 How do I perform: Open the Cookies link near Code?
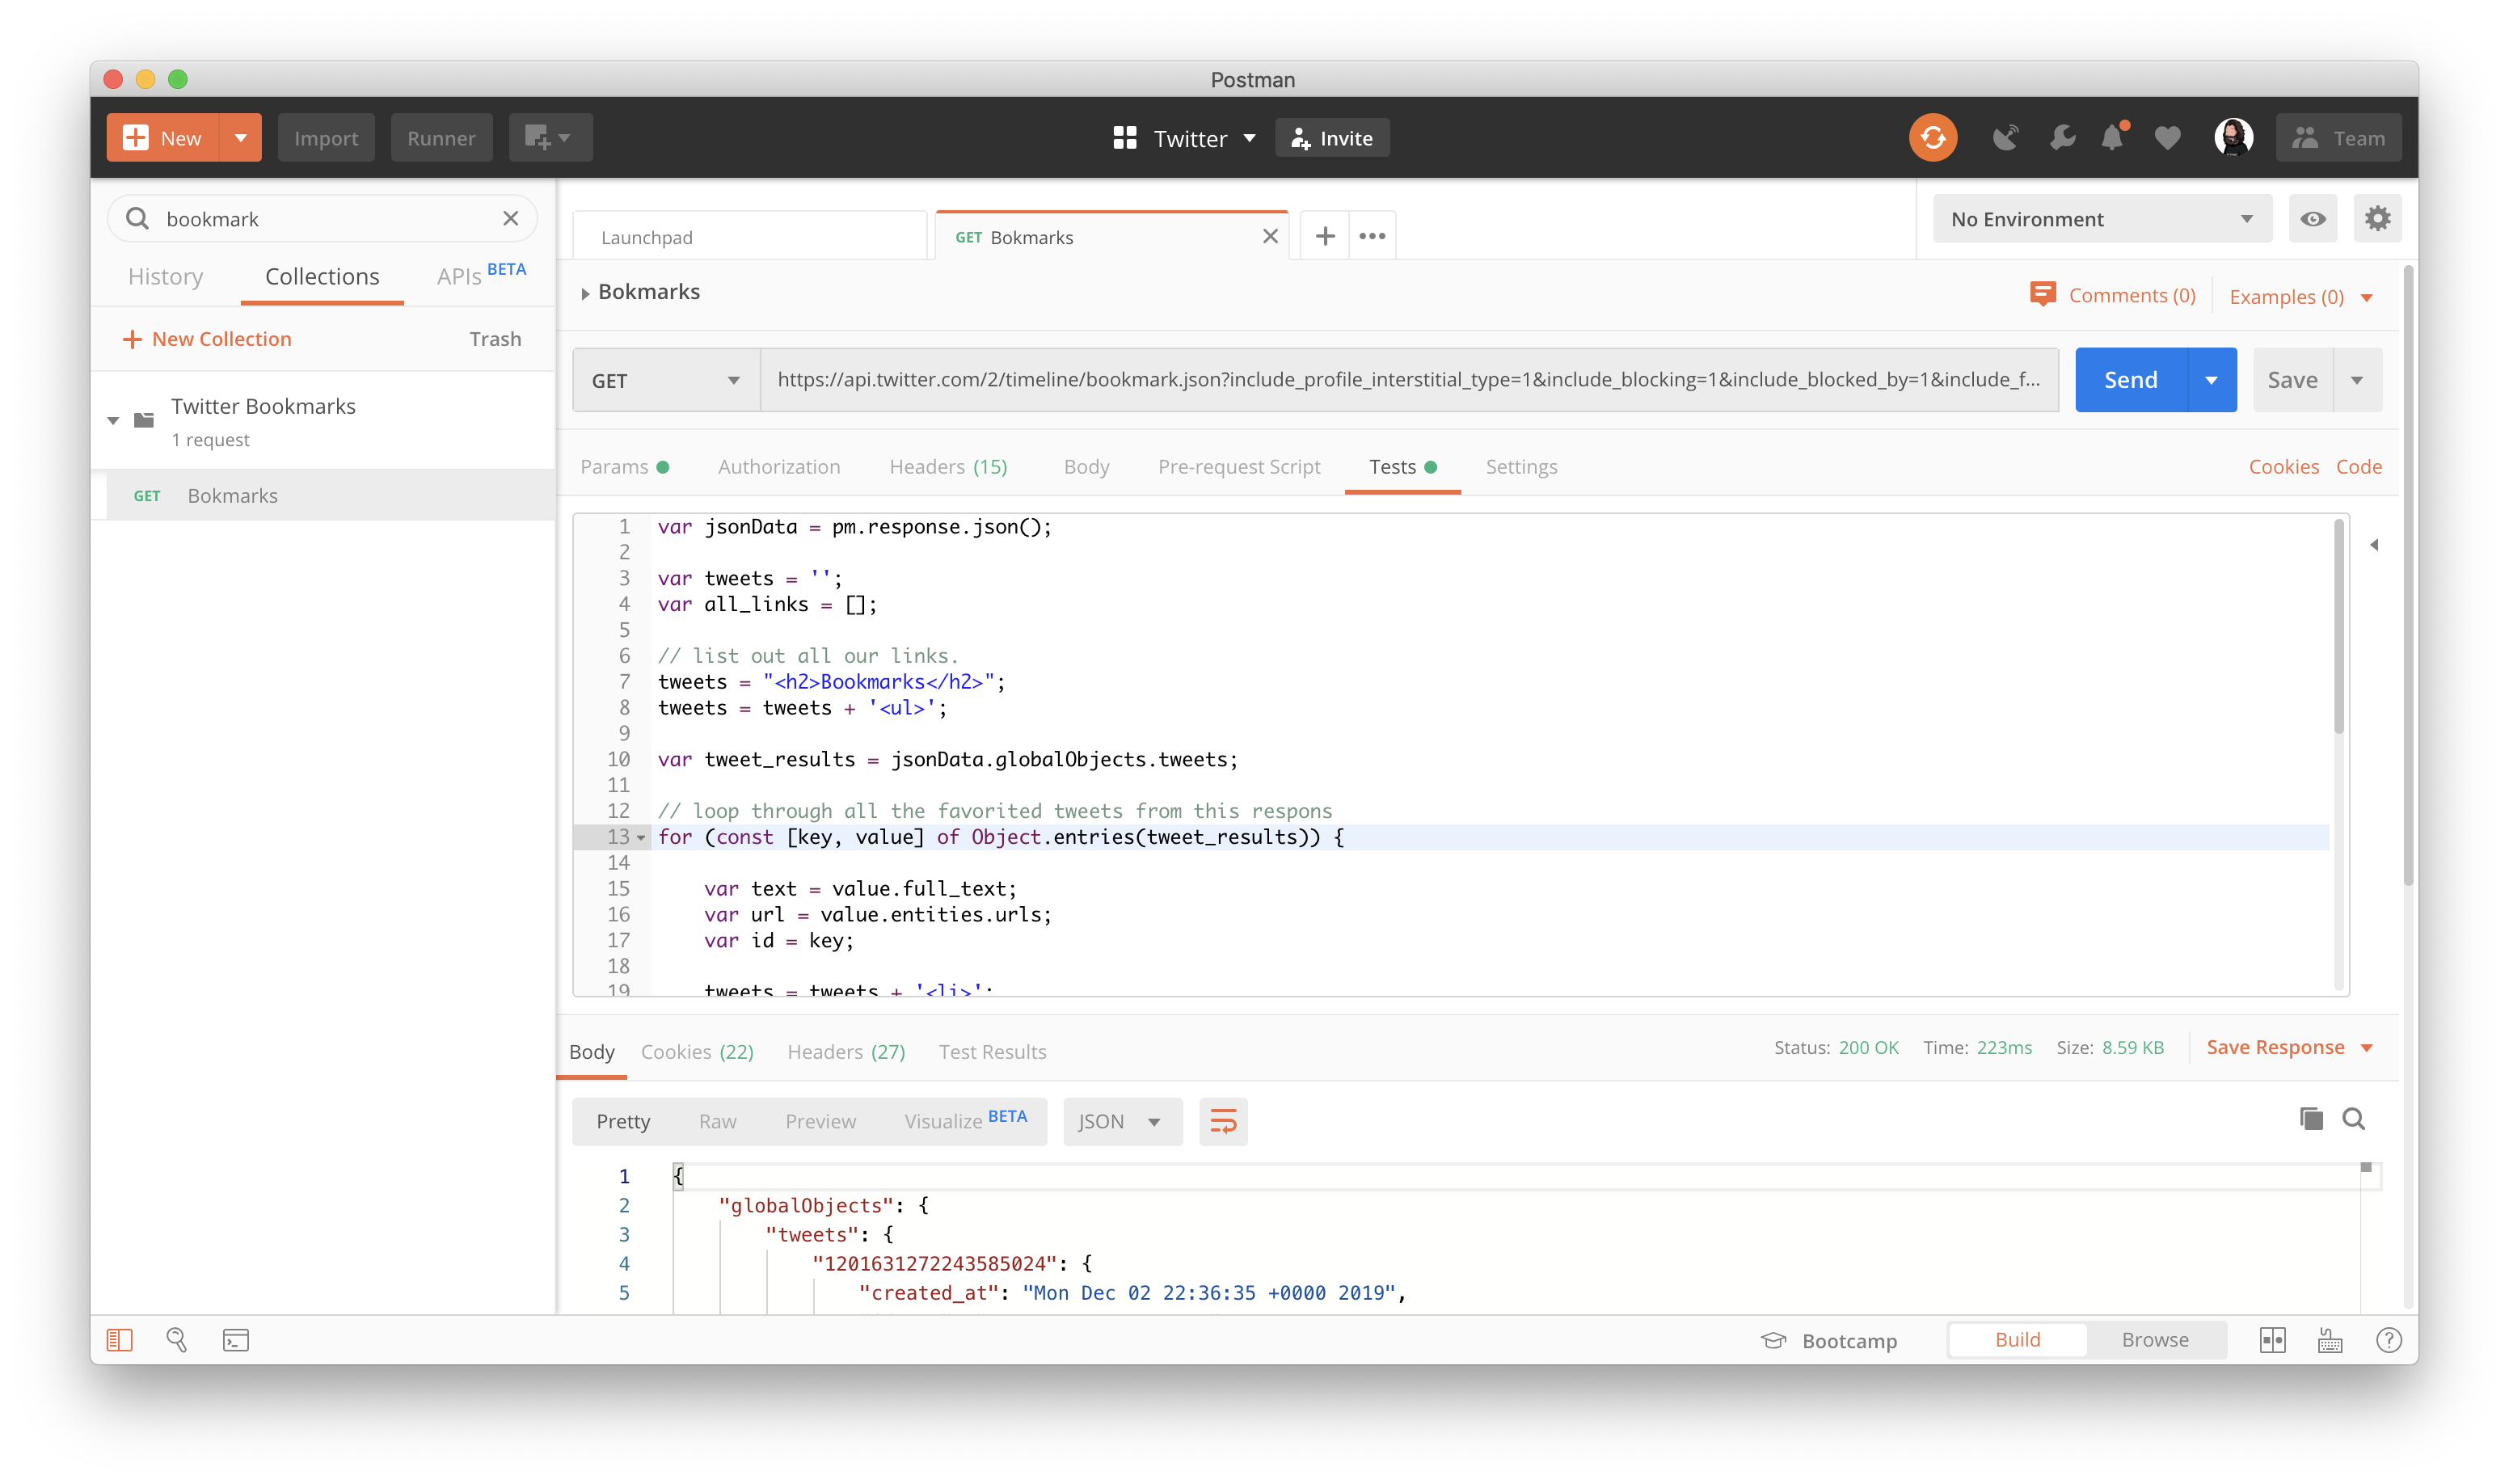tap(2283, 467)
